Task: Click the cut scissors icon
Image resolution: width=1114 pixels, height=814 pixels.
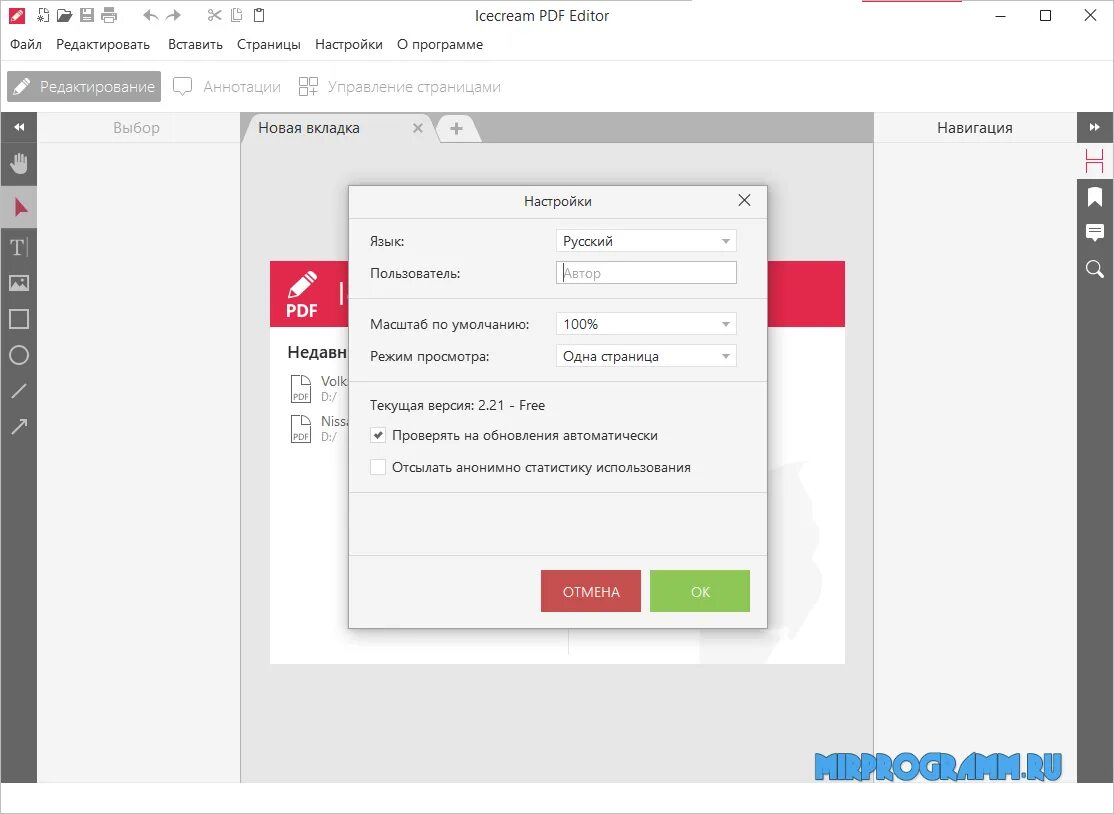Action: pos(215,15)
